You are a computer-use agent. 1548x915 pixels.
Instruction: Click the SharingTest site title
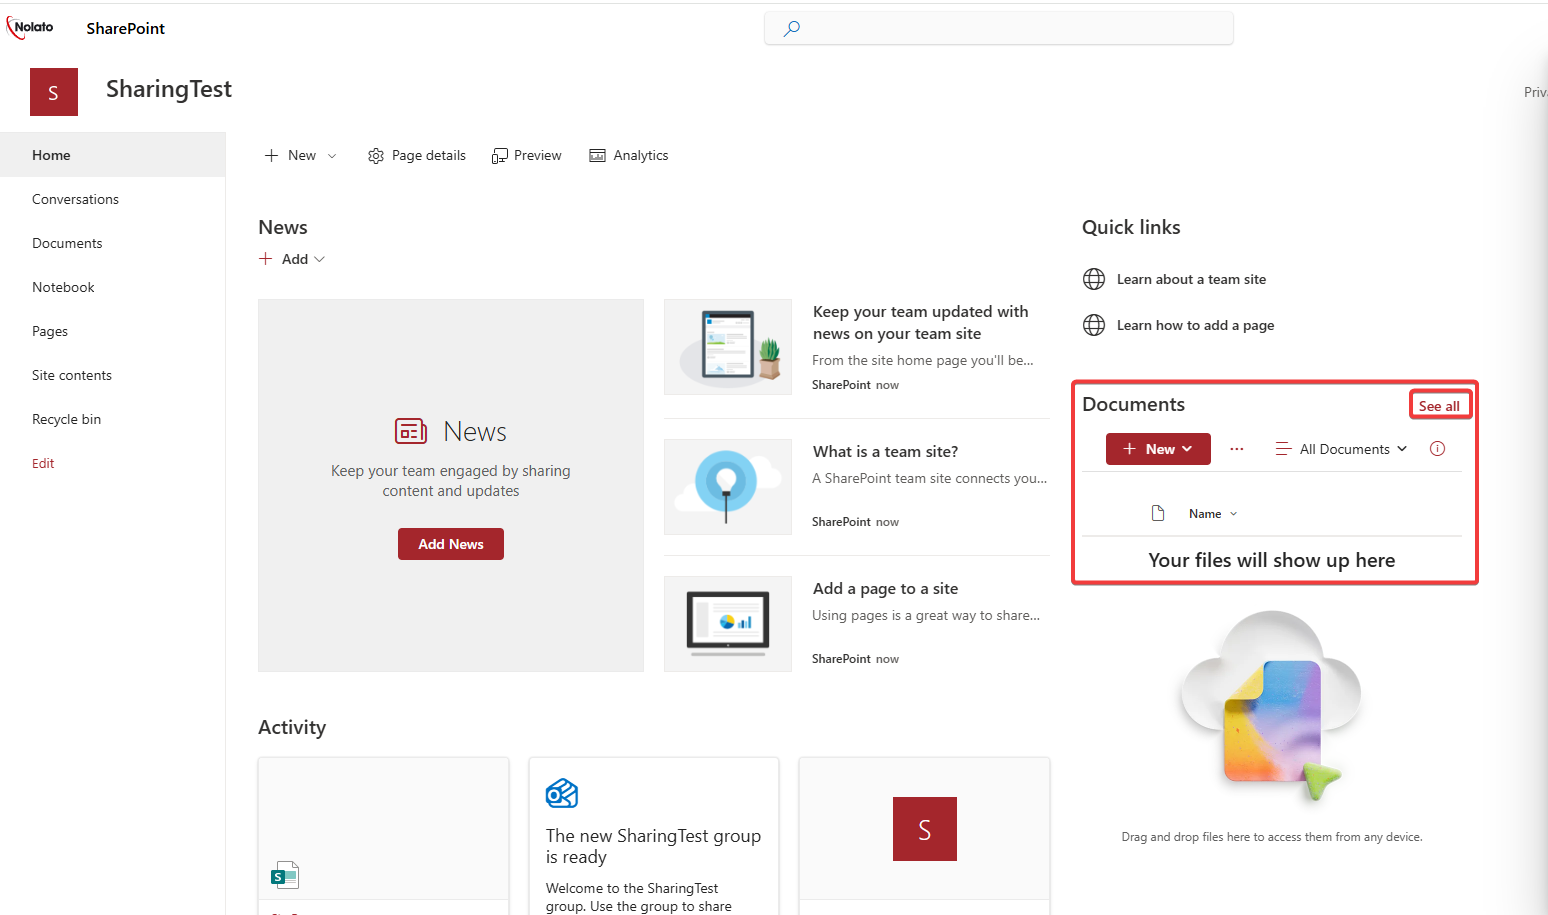[x=169, y=89]
